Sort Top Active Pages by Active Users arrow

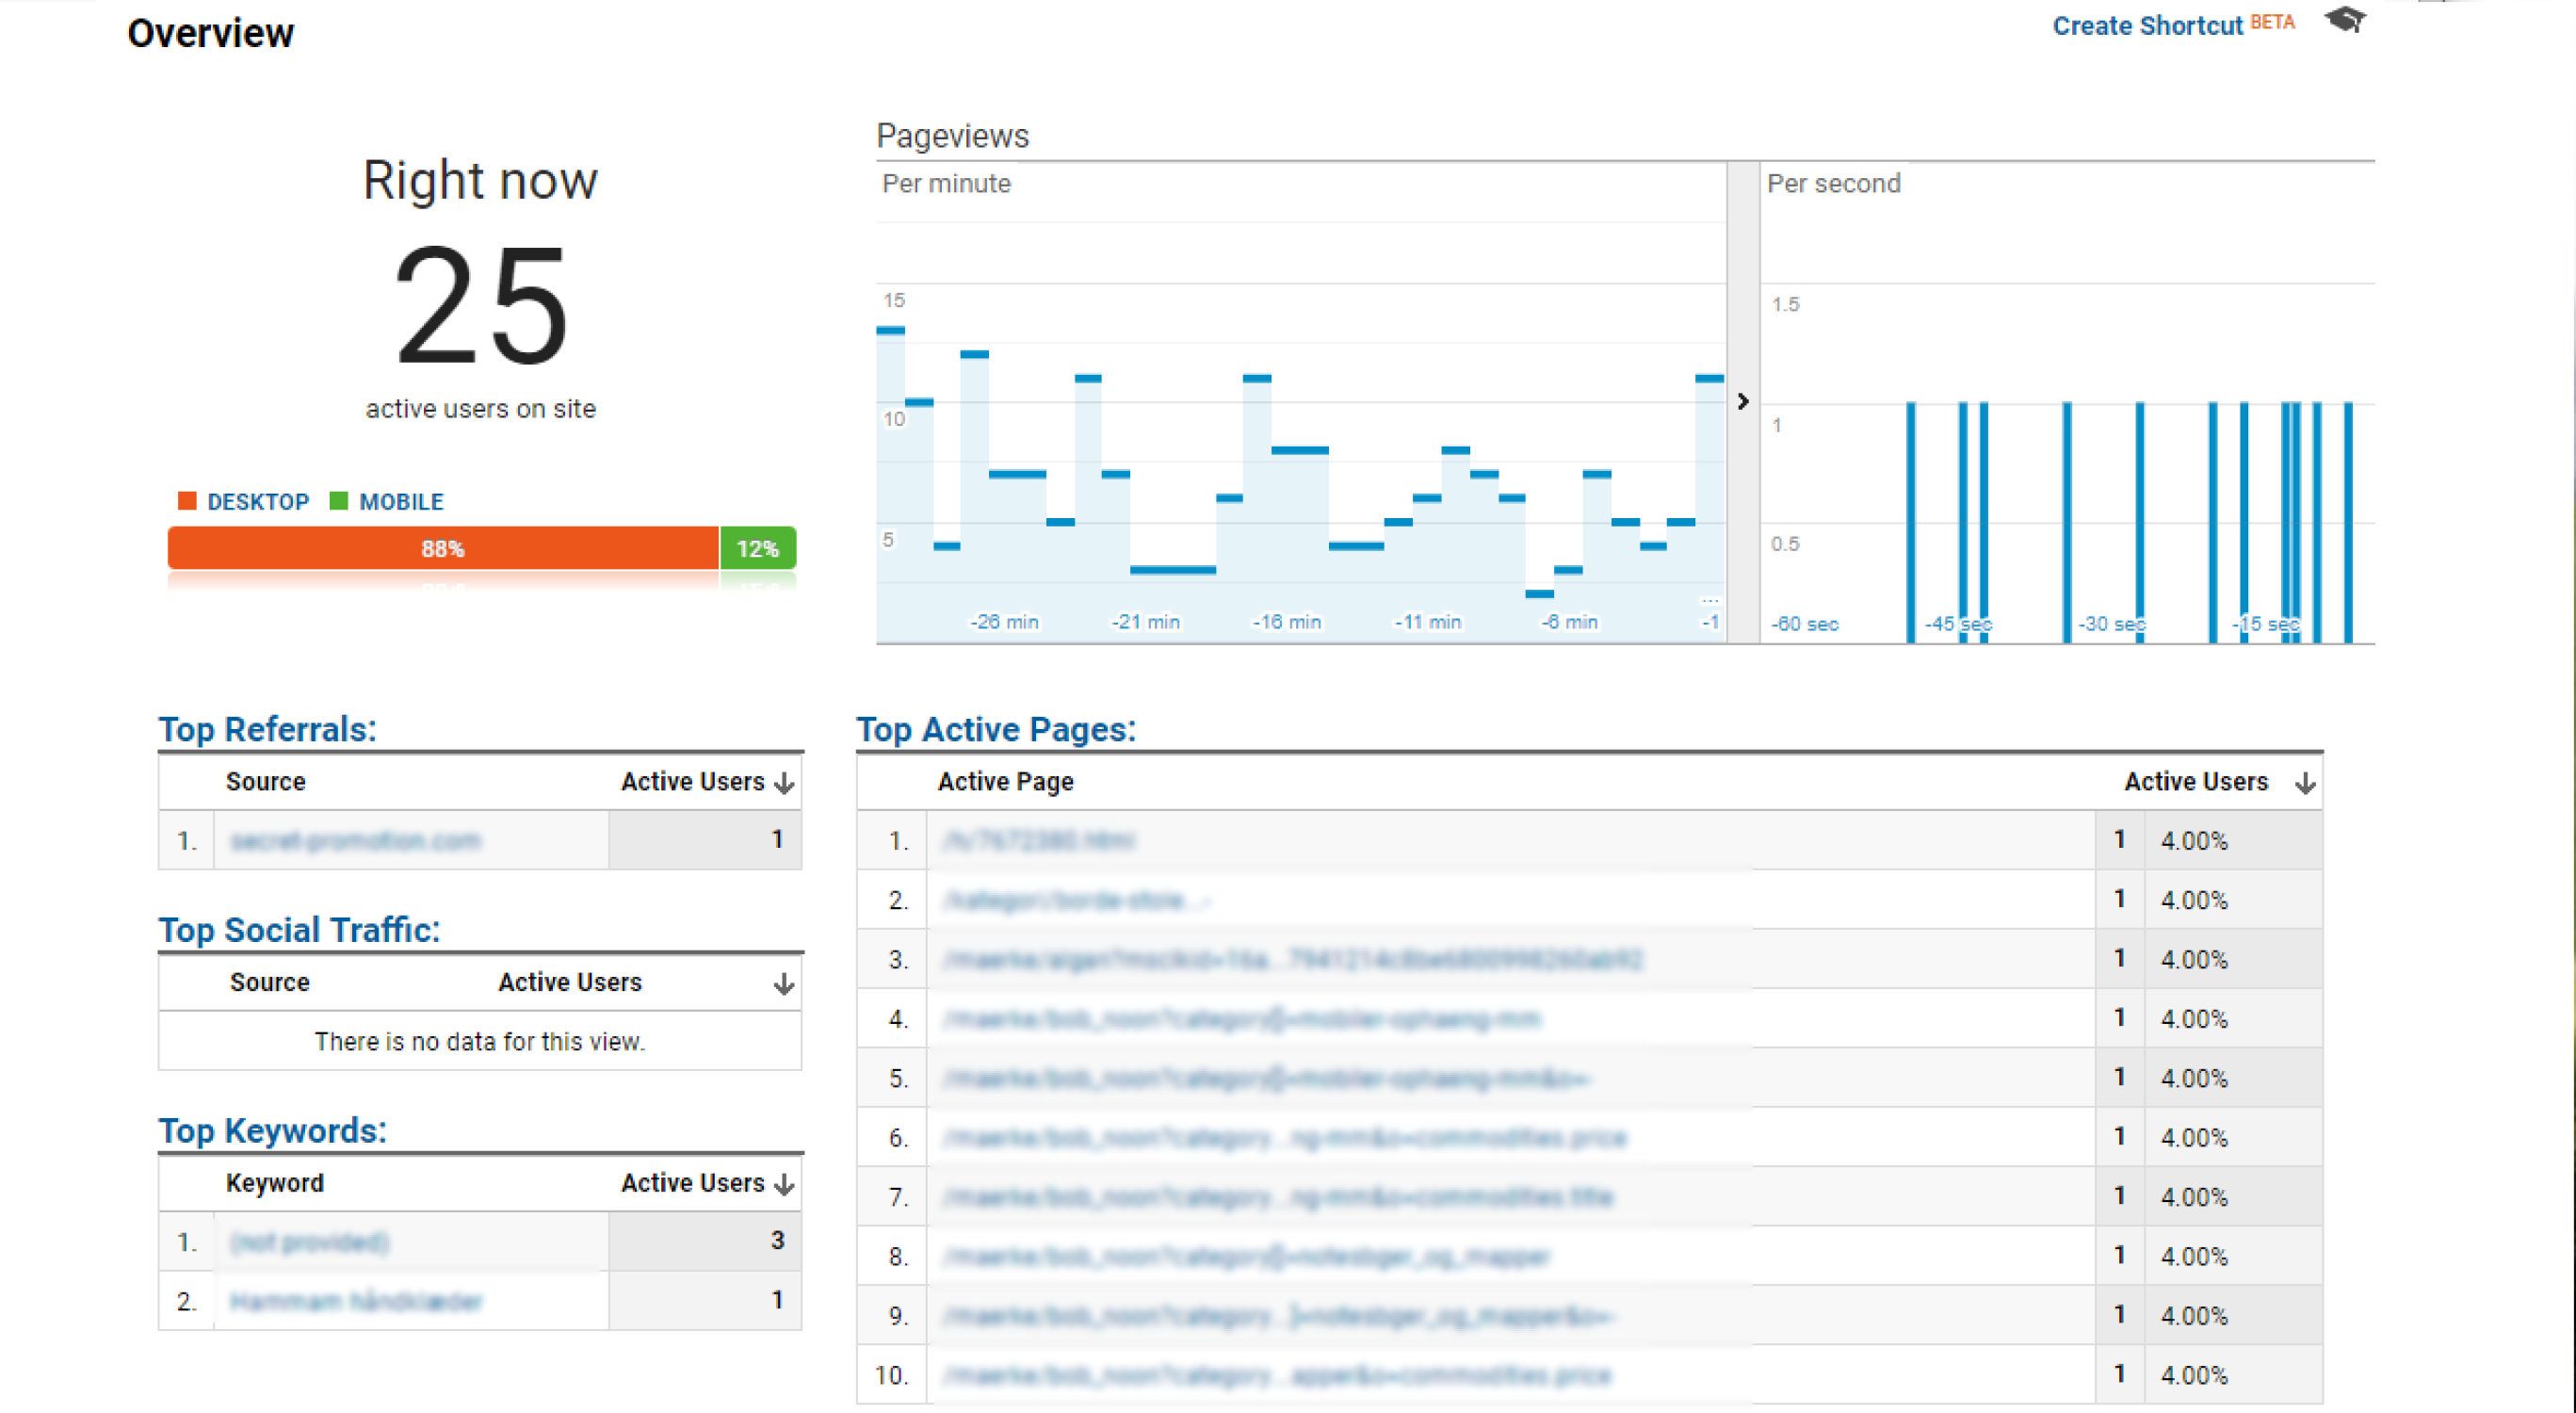[2305, 782]
